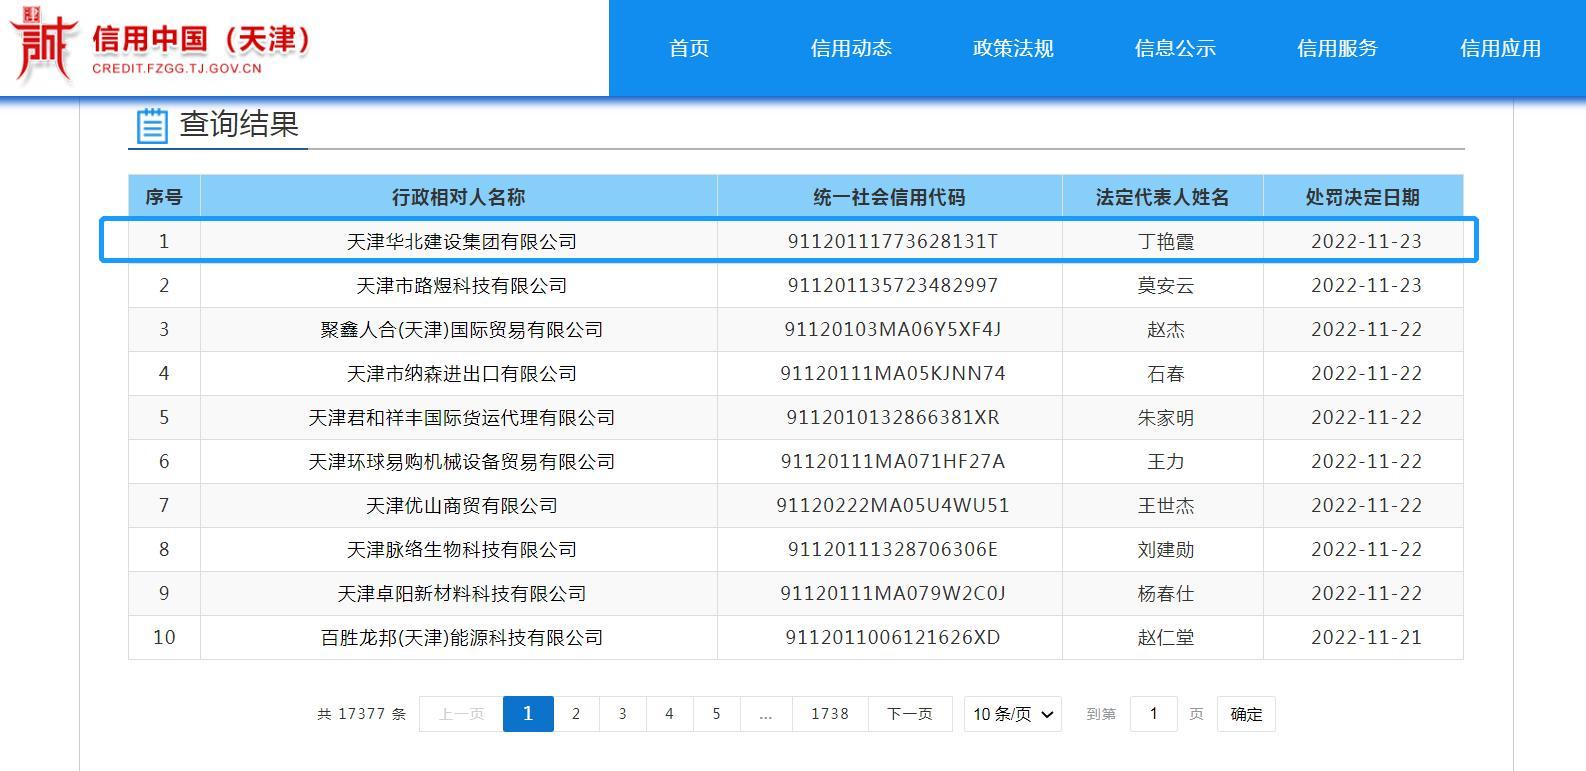Viewport: 1586px width, 771px height.
Task: Click legal representative 莫安云
Action: pos(1166,285)
